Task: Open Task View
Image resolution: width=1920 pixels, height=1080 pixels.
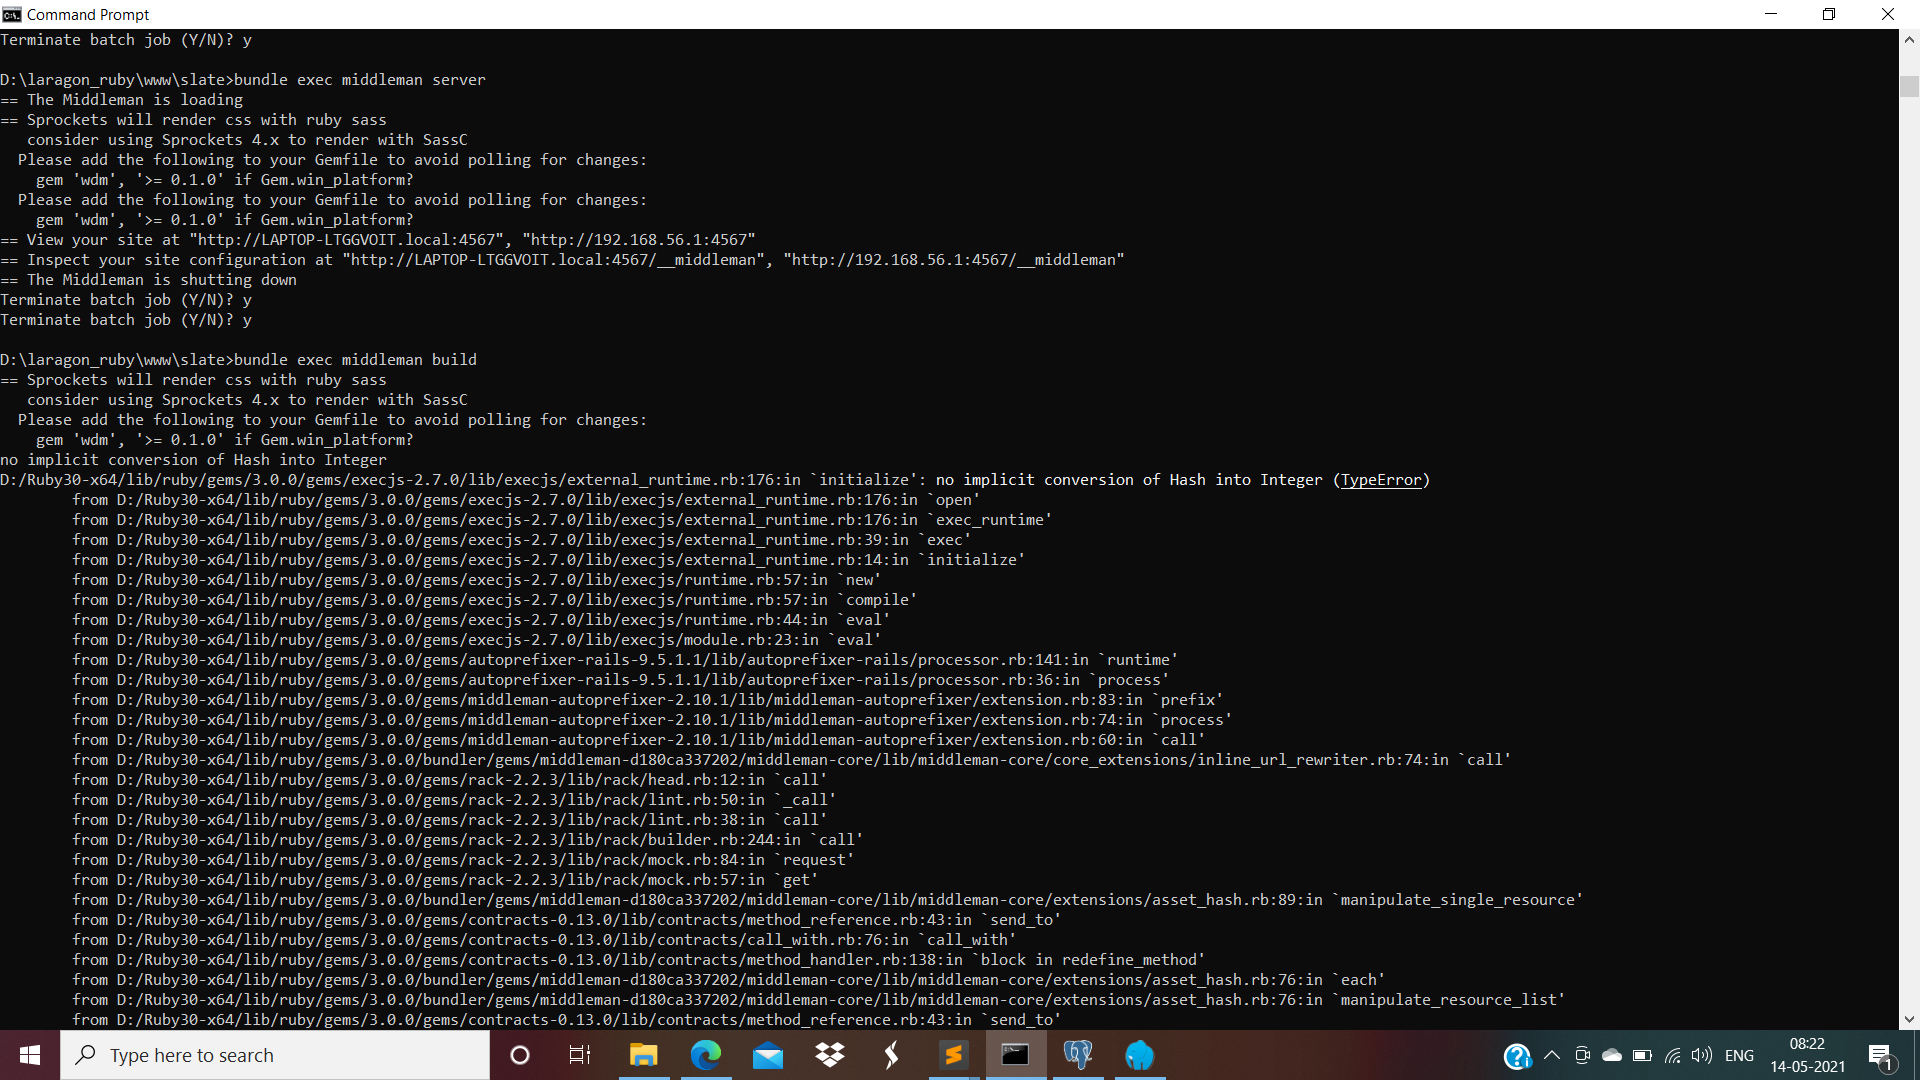Action: 579,1055
